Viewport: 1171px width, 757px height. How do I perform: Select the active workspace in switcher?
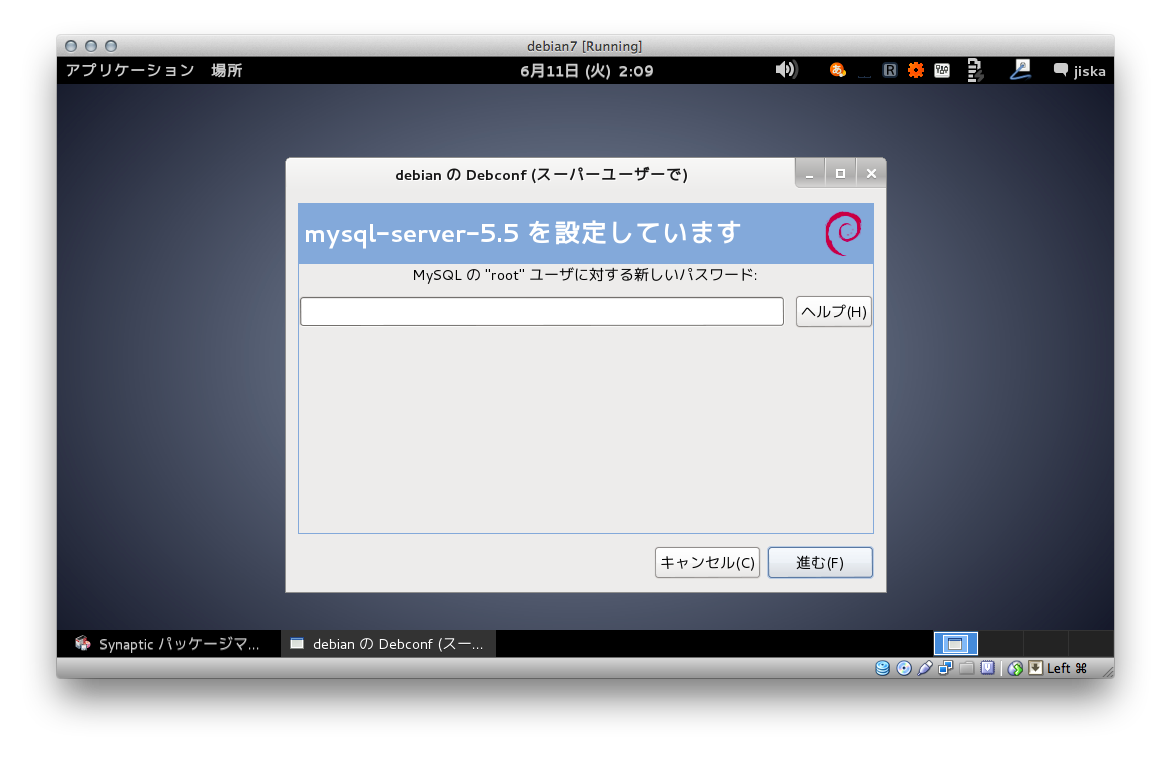(x=956, y=644)
